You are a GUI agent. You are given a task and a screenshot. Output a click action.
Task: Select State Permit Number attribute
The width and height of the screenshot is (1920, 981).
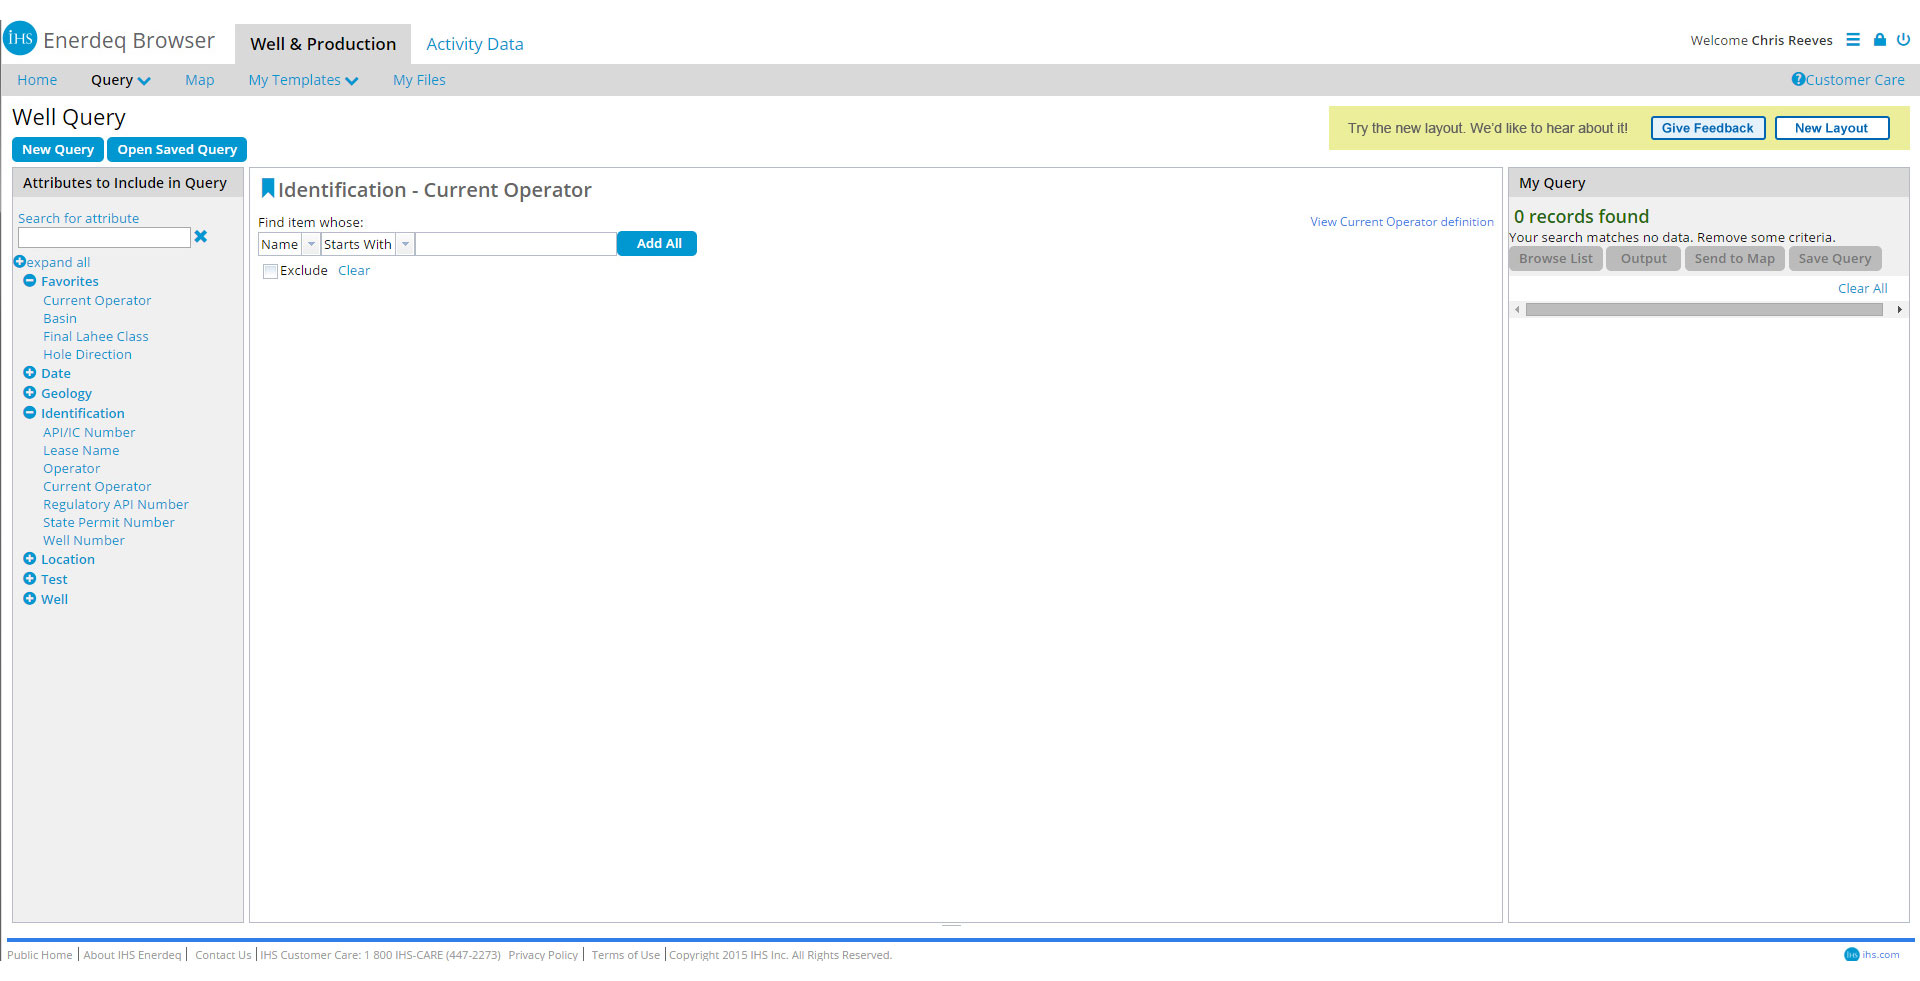point(109,522)
